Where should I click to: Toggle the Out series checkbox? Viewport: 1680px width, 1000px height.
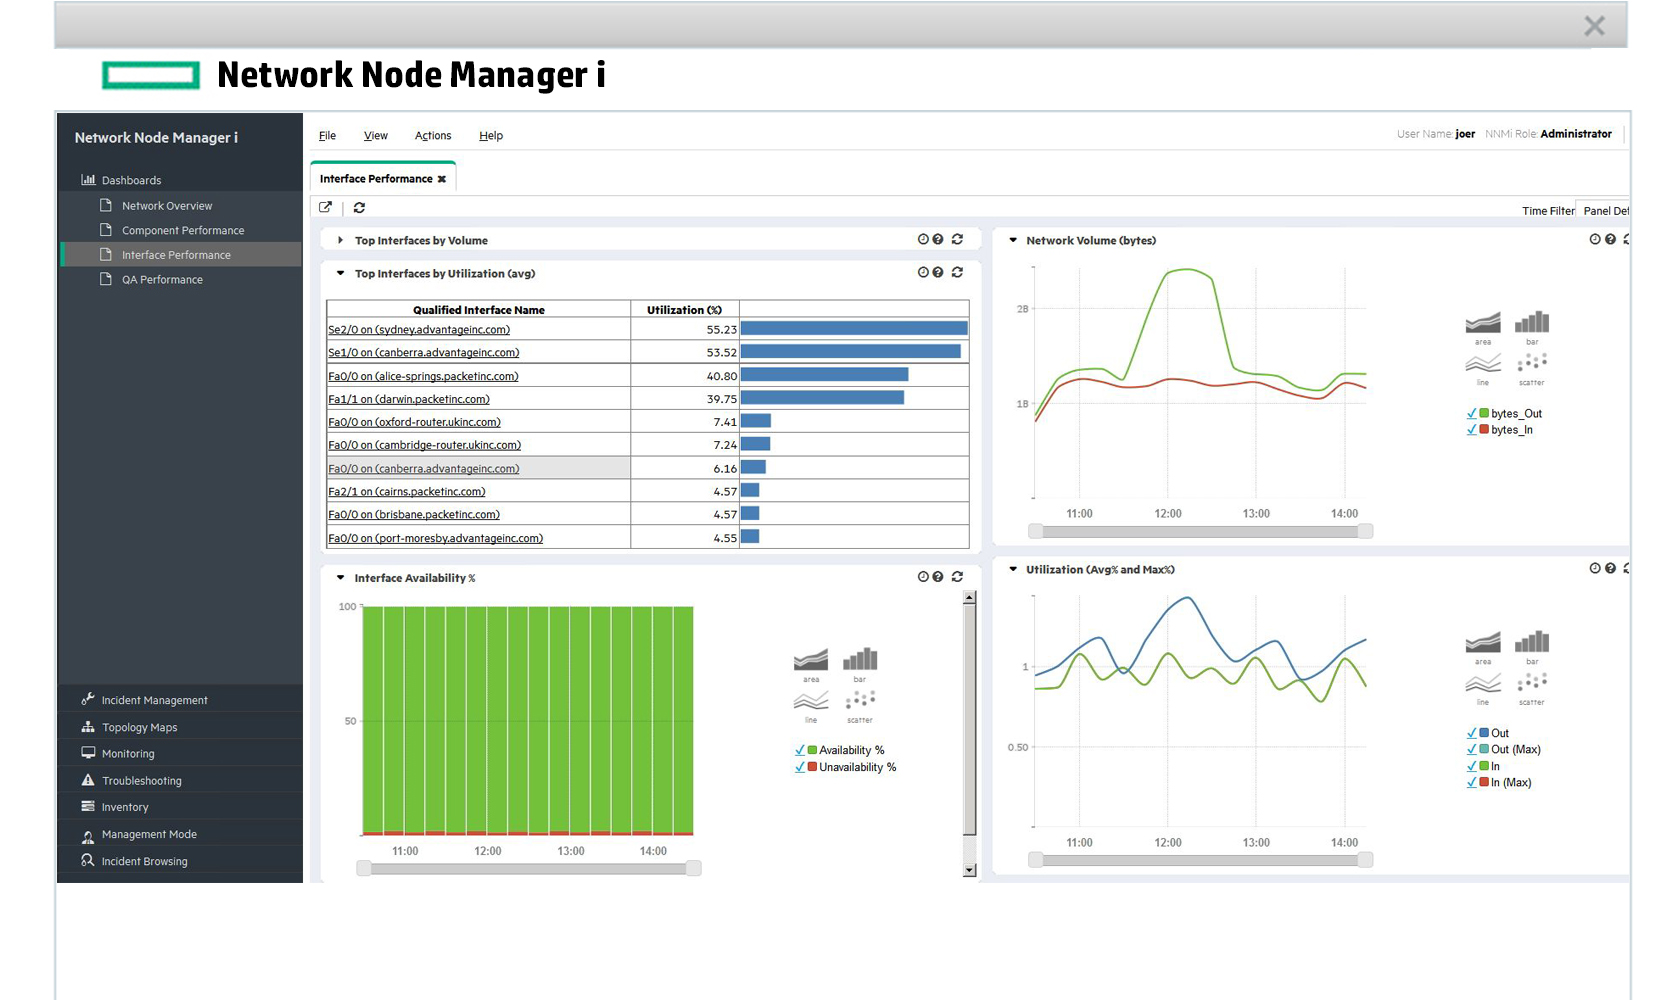click(1472, 733)
